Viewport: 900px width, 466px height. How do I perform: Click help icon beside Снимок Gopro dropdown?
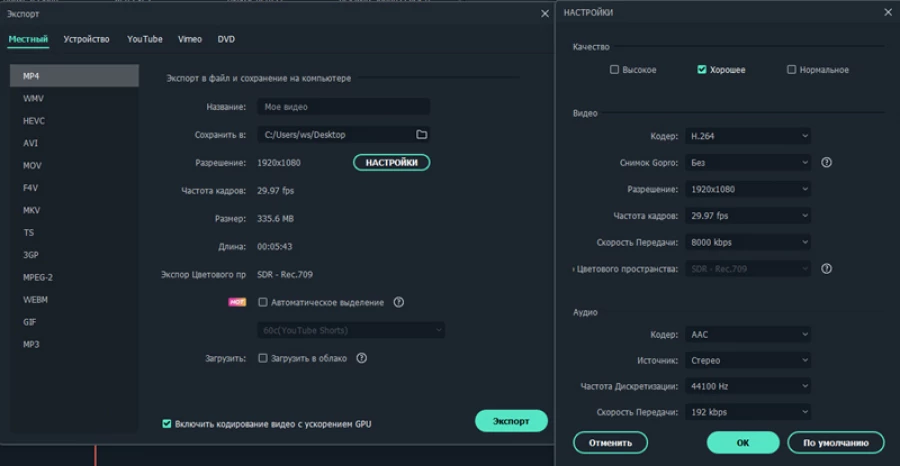pyautogui.click(x=826, y=162)
